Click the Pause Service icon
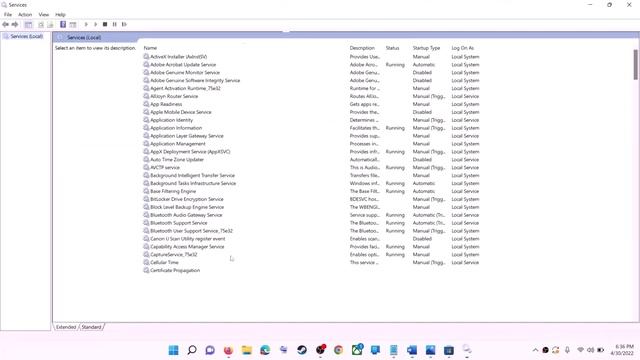Viewport: 640px width, 360px height. [115, 24]
